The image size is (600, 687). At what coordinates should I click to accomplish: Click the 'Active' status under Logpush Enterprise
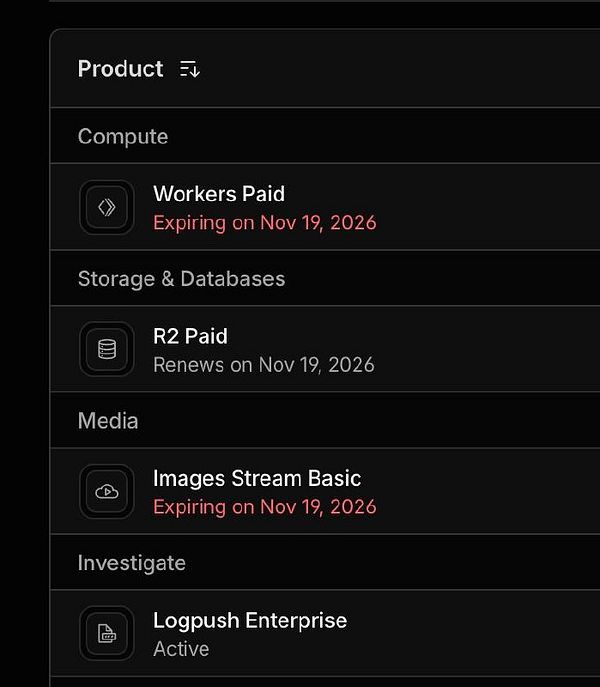pyautogui.click(x=181, y=649)
